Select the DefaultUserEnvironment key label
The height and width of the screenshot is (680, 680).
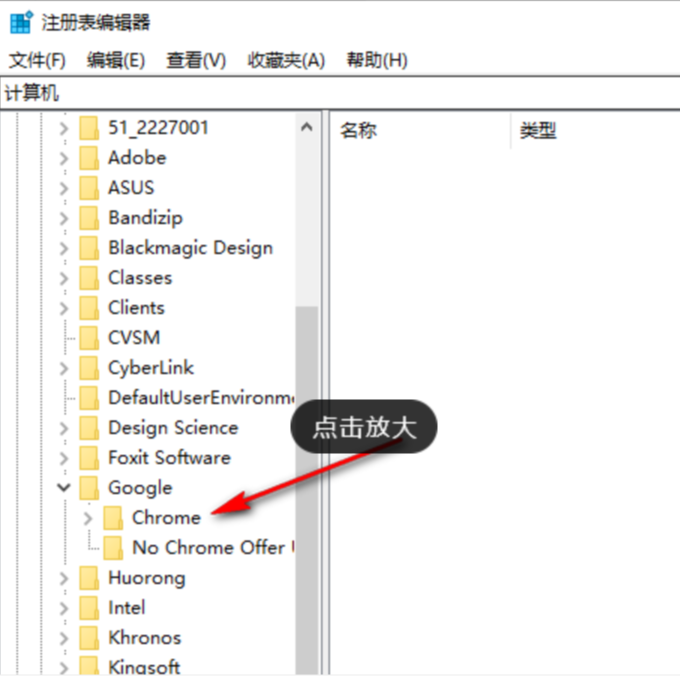(x=201, y=398)
